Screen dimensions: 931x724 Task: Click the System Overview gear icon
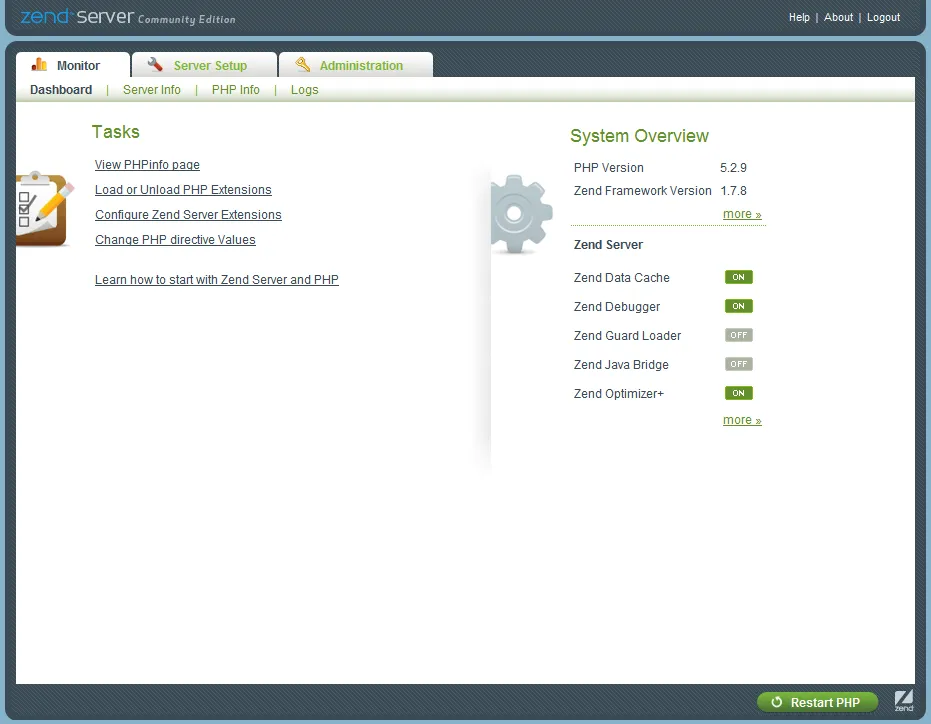[521, 214]
